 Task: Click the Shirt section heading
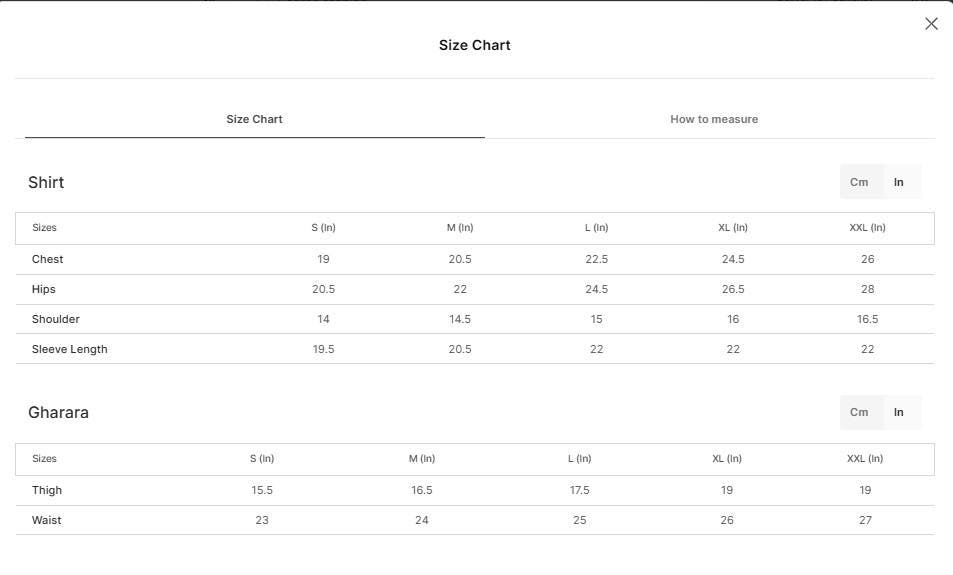pos(46,182)
